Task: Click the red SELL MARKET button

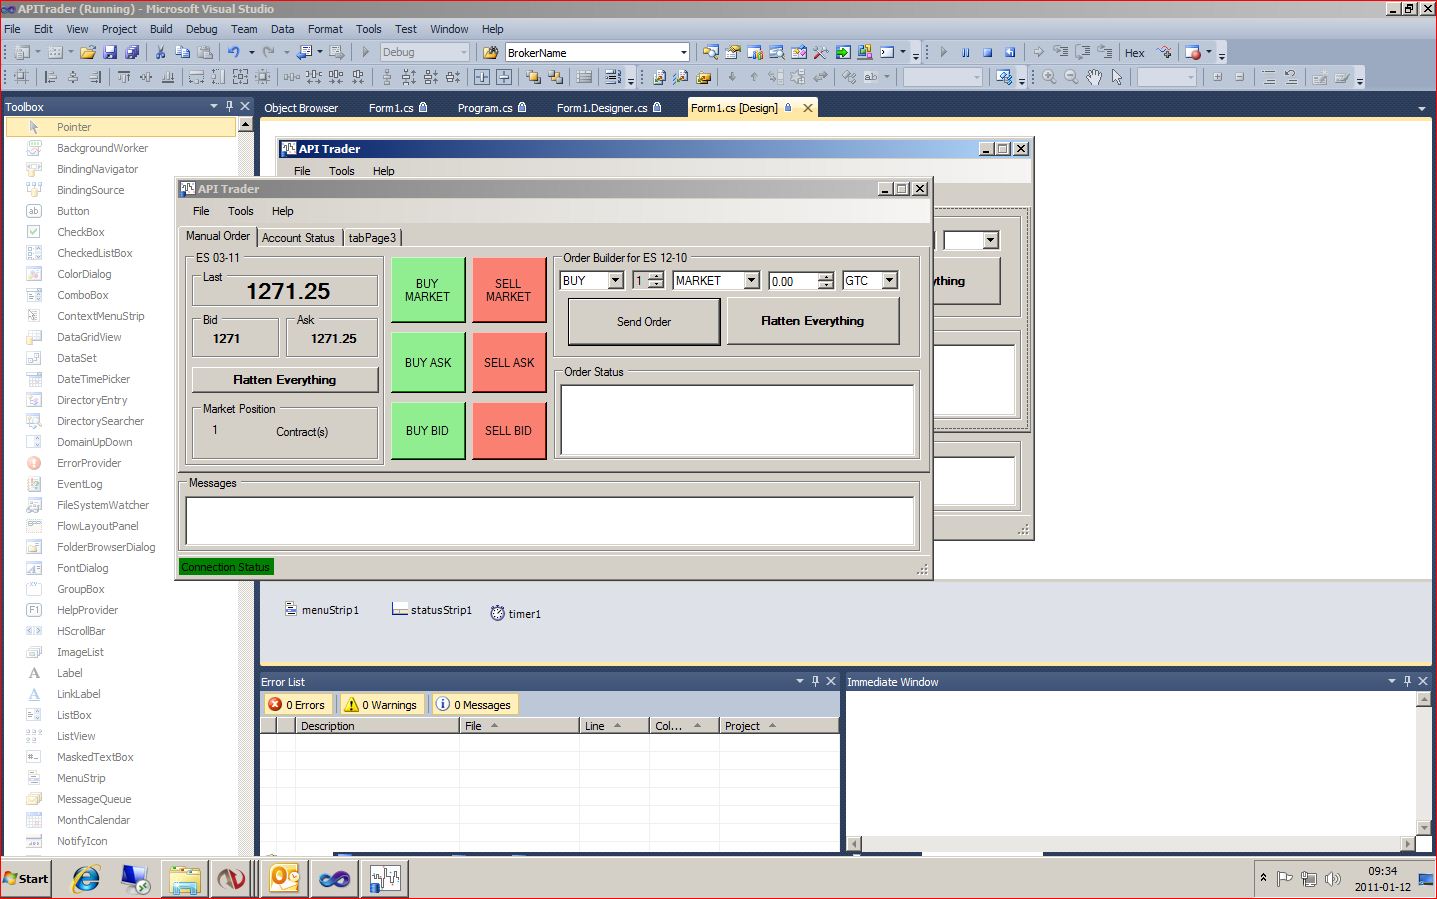Action: 509,290
